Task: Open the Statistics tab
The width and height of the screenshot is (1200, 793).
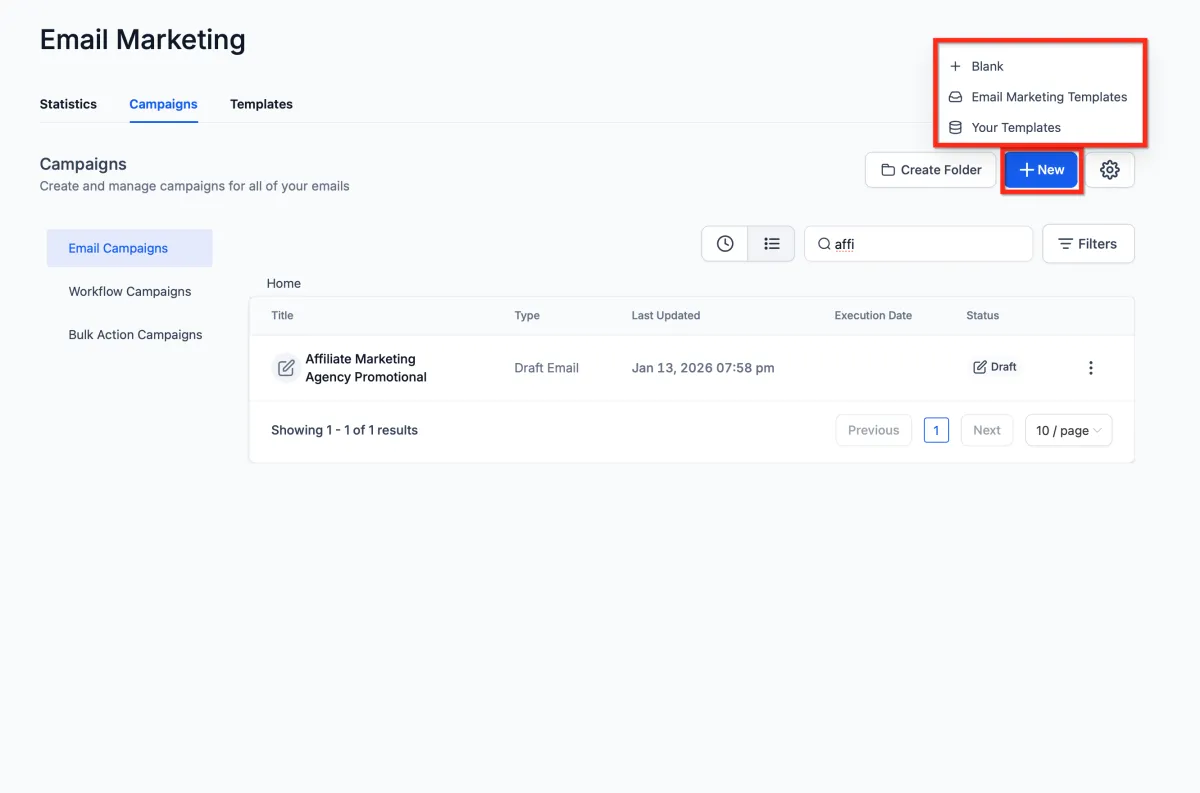Action: point(68,104)
